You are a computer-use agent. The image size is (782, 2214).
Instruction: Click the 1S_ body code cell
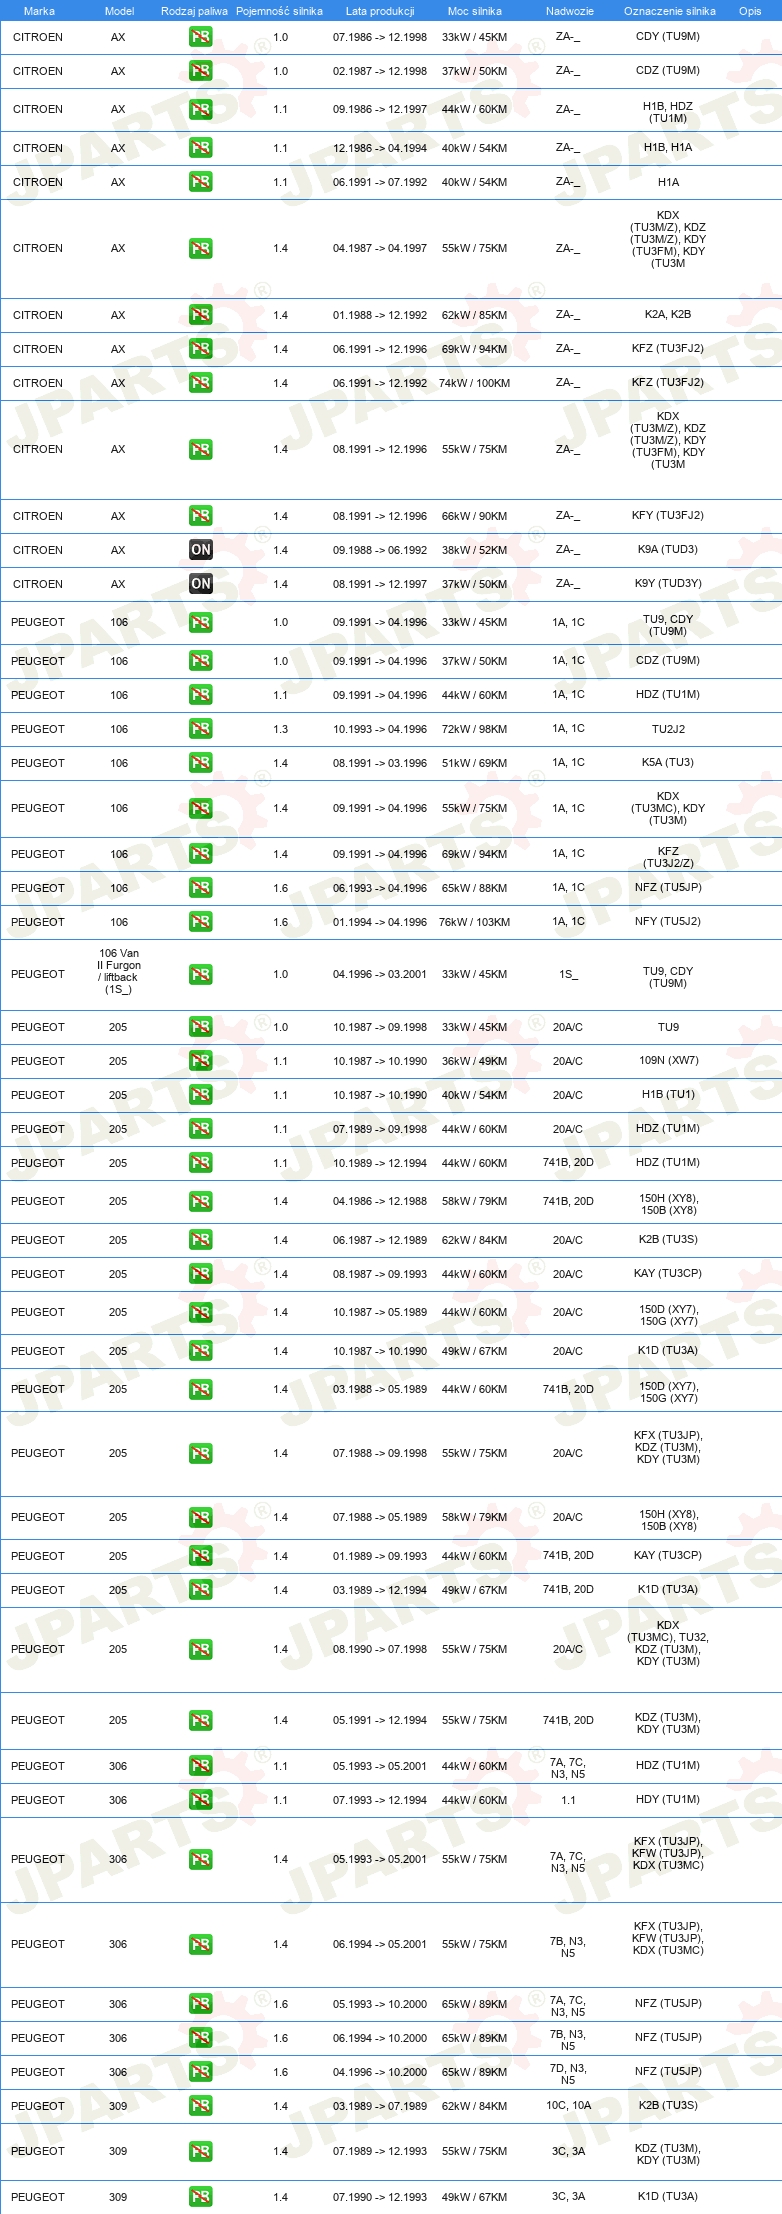click(x=568, y=974)
